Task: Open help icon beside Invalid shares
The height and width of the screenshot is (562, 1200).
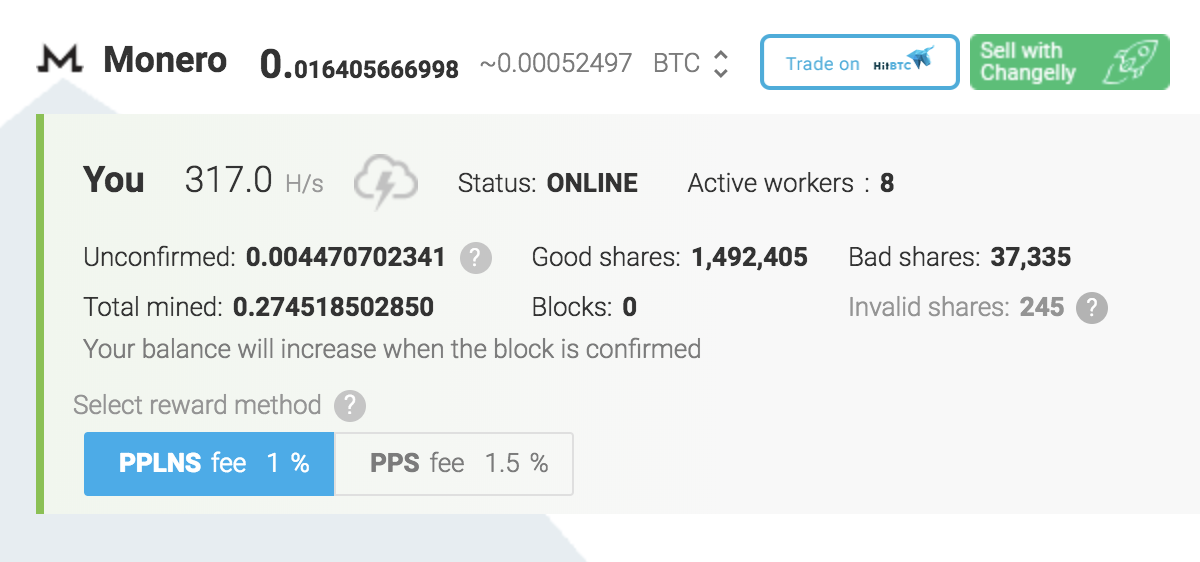Action: coord(1092,308)
